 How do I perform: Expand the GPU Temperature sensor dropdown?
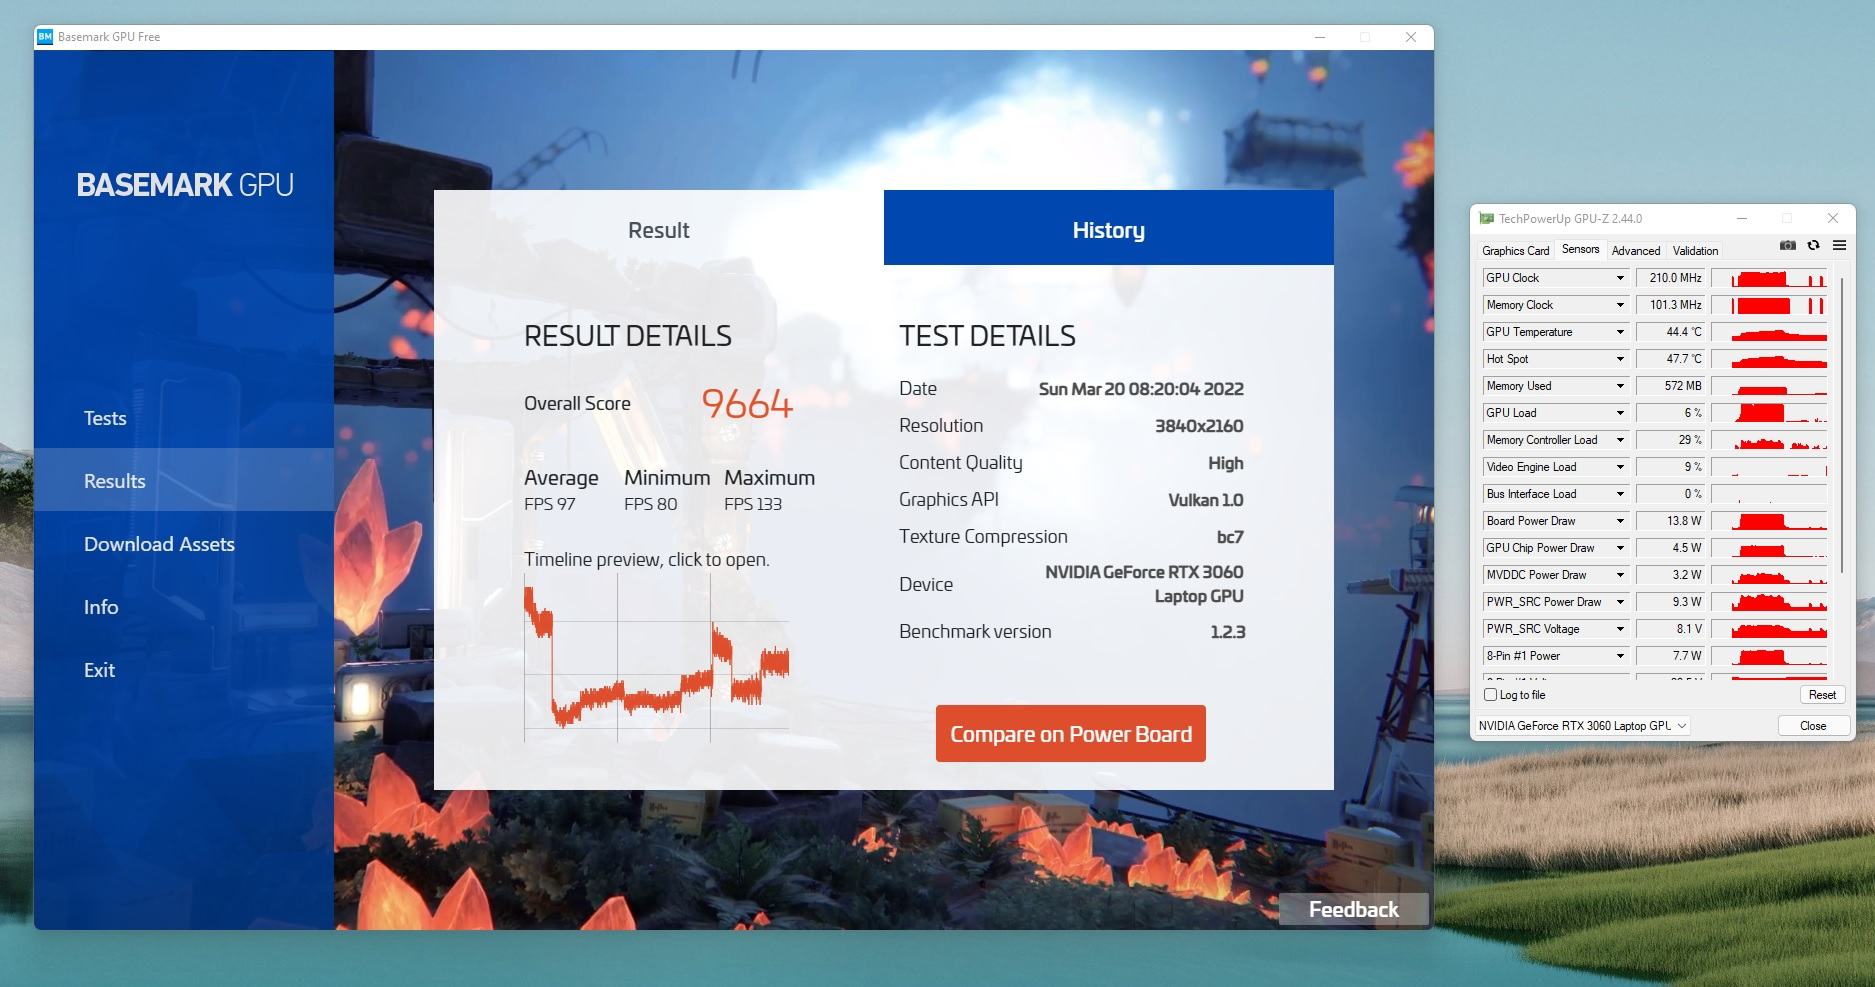pyautogui.click(x=1620, y=332)
